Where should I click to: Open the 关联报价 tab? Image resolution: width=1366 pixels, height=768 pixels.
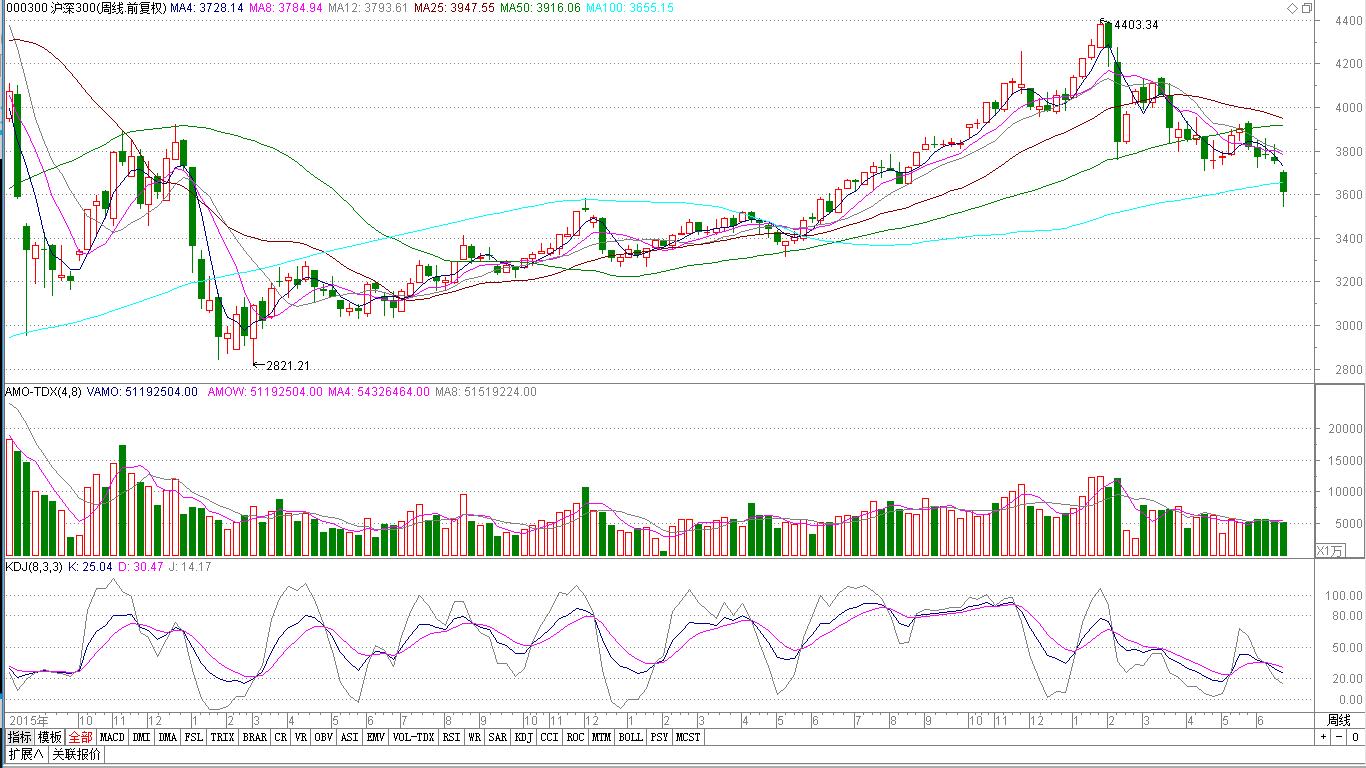[76, 754]
